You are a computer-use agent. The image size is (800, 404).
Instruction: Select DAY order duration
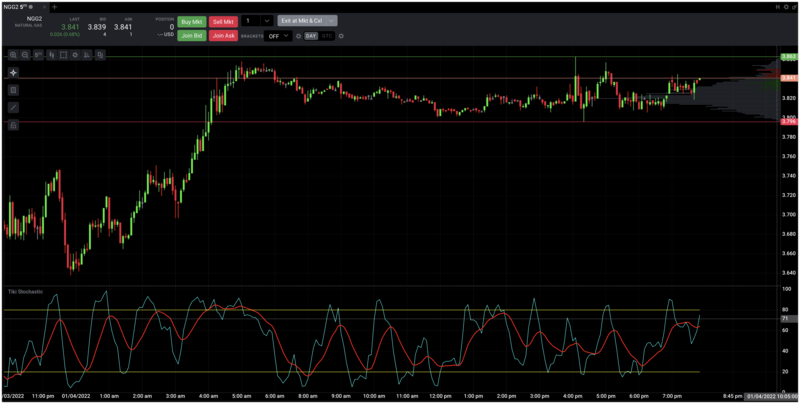click(311, 36)
